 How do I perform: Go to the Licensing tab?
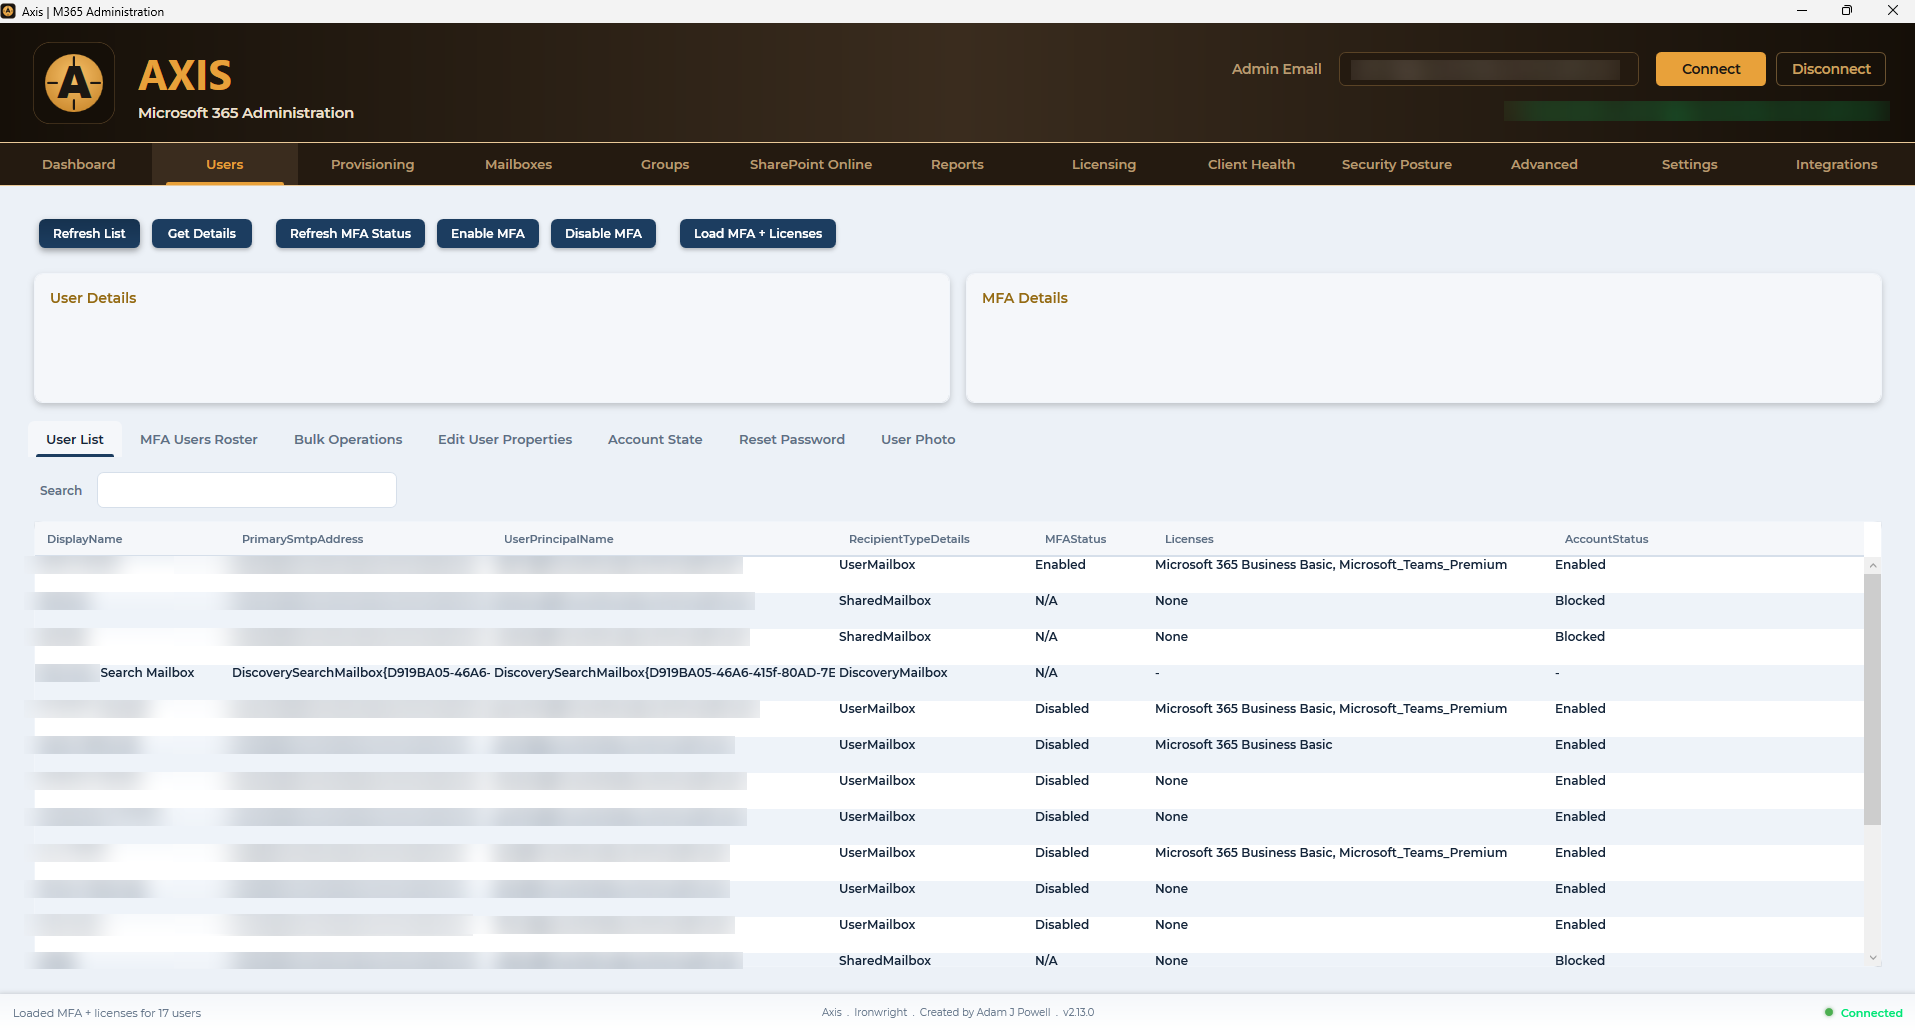[x=1104, y=164]
